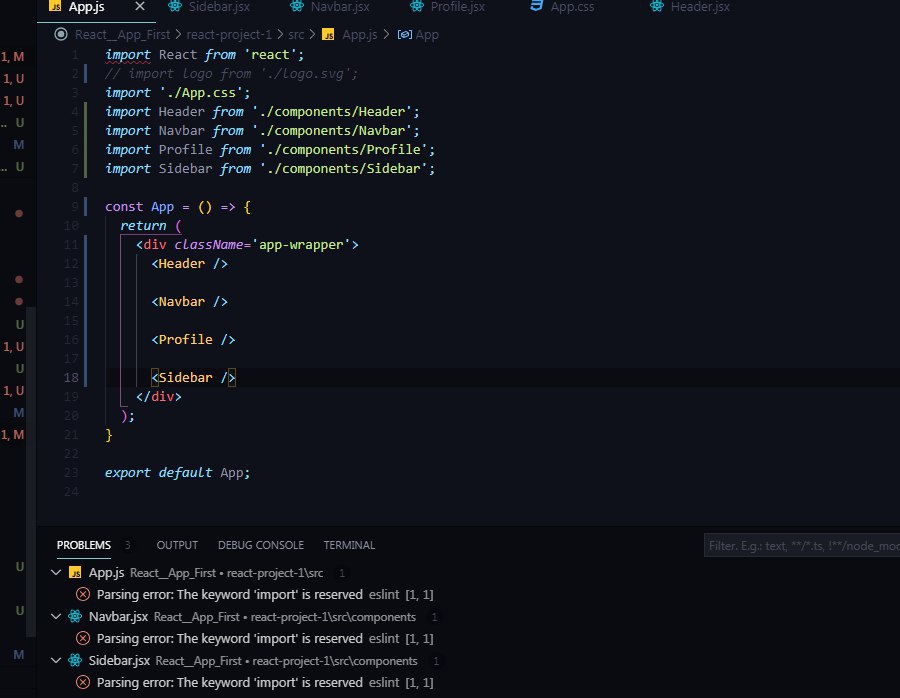Focus the Problems filter input field
Screen dimensions: 900x698
pyautogui.click(x=800, y=546)
